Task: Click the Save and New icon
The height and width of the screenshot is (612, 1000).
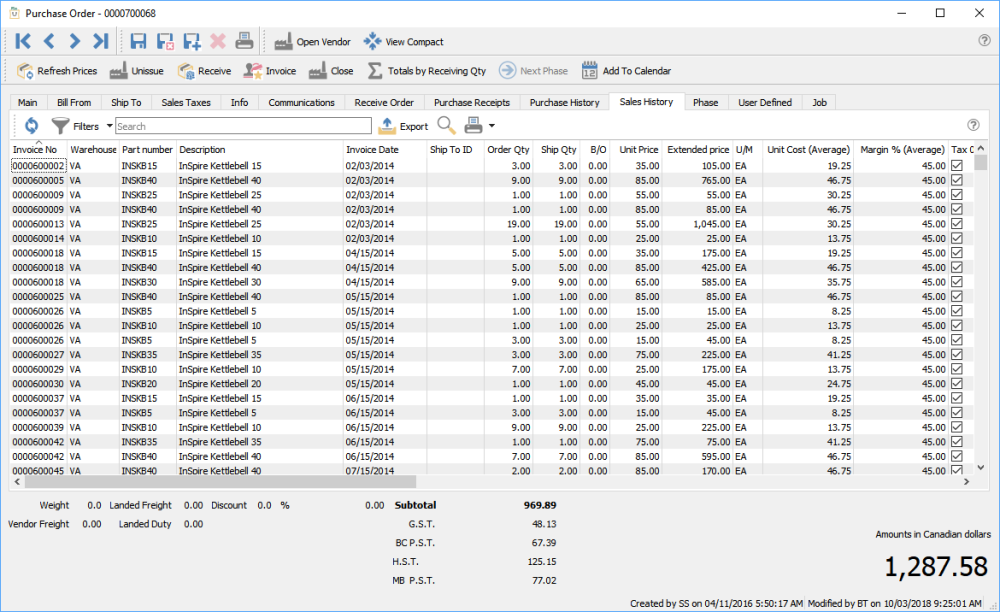Action: [192, 41]
